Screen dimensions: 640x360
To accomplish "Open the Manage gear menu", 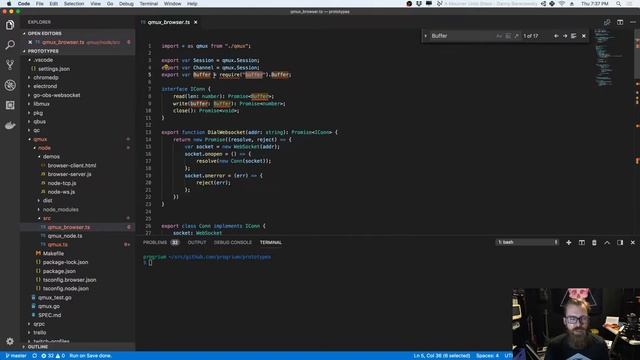I will click(x=10, y=341).
